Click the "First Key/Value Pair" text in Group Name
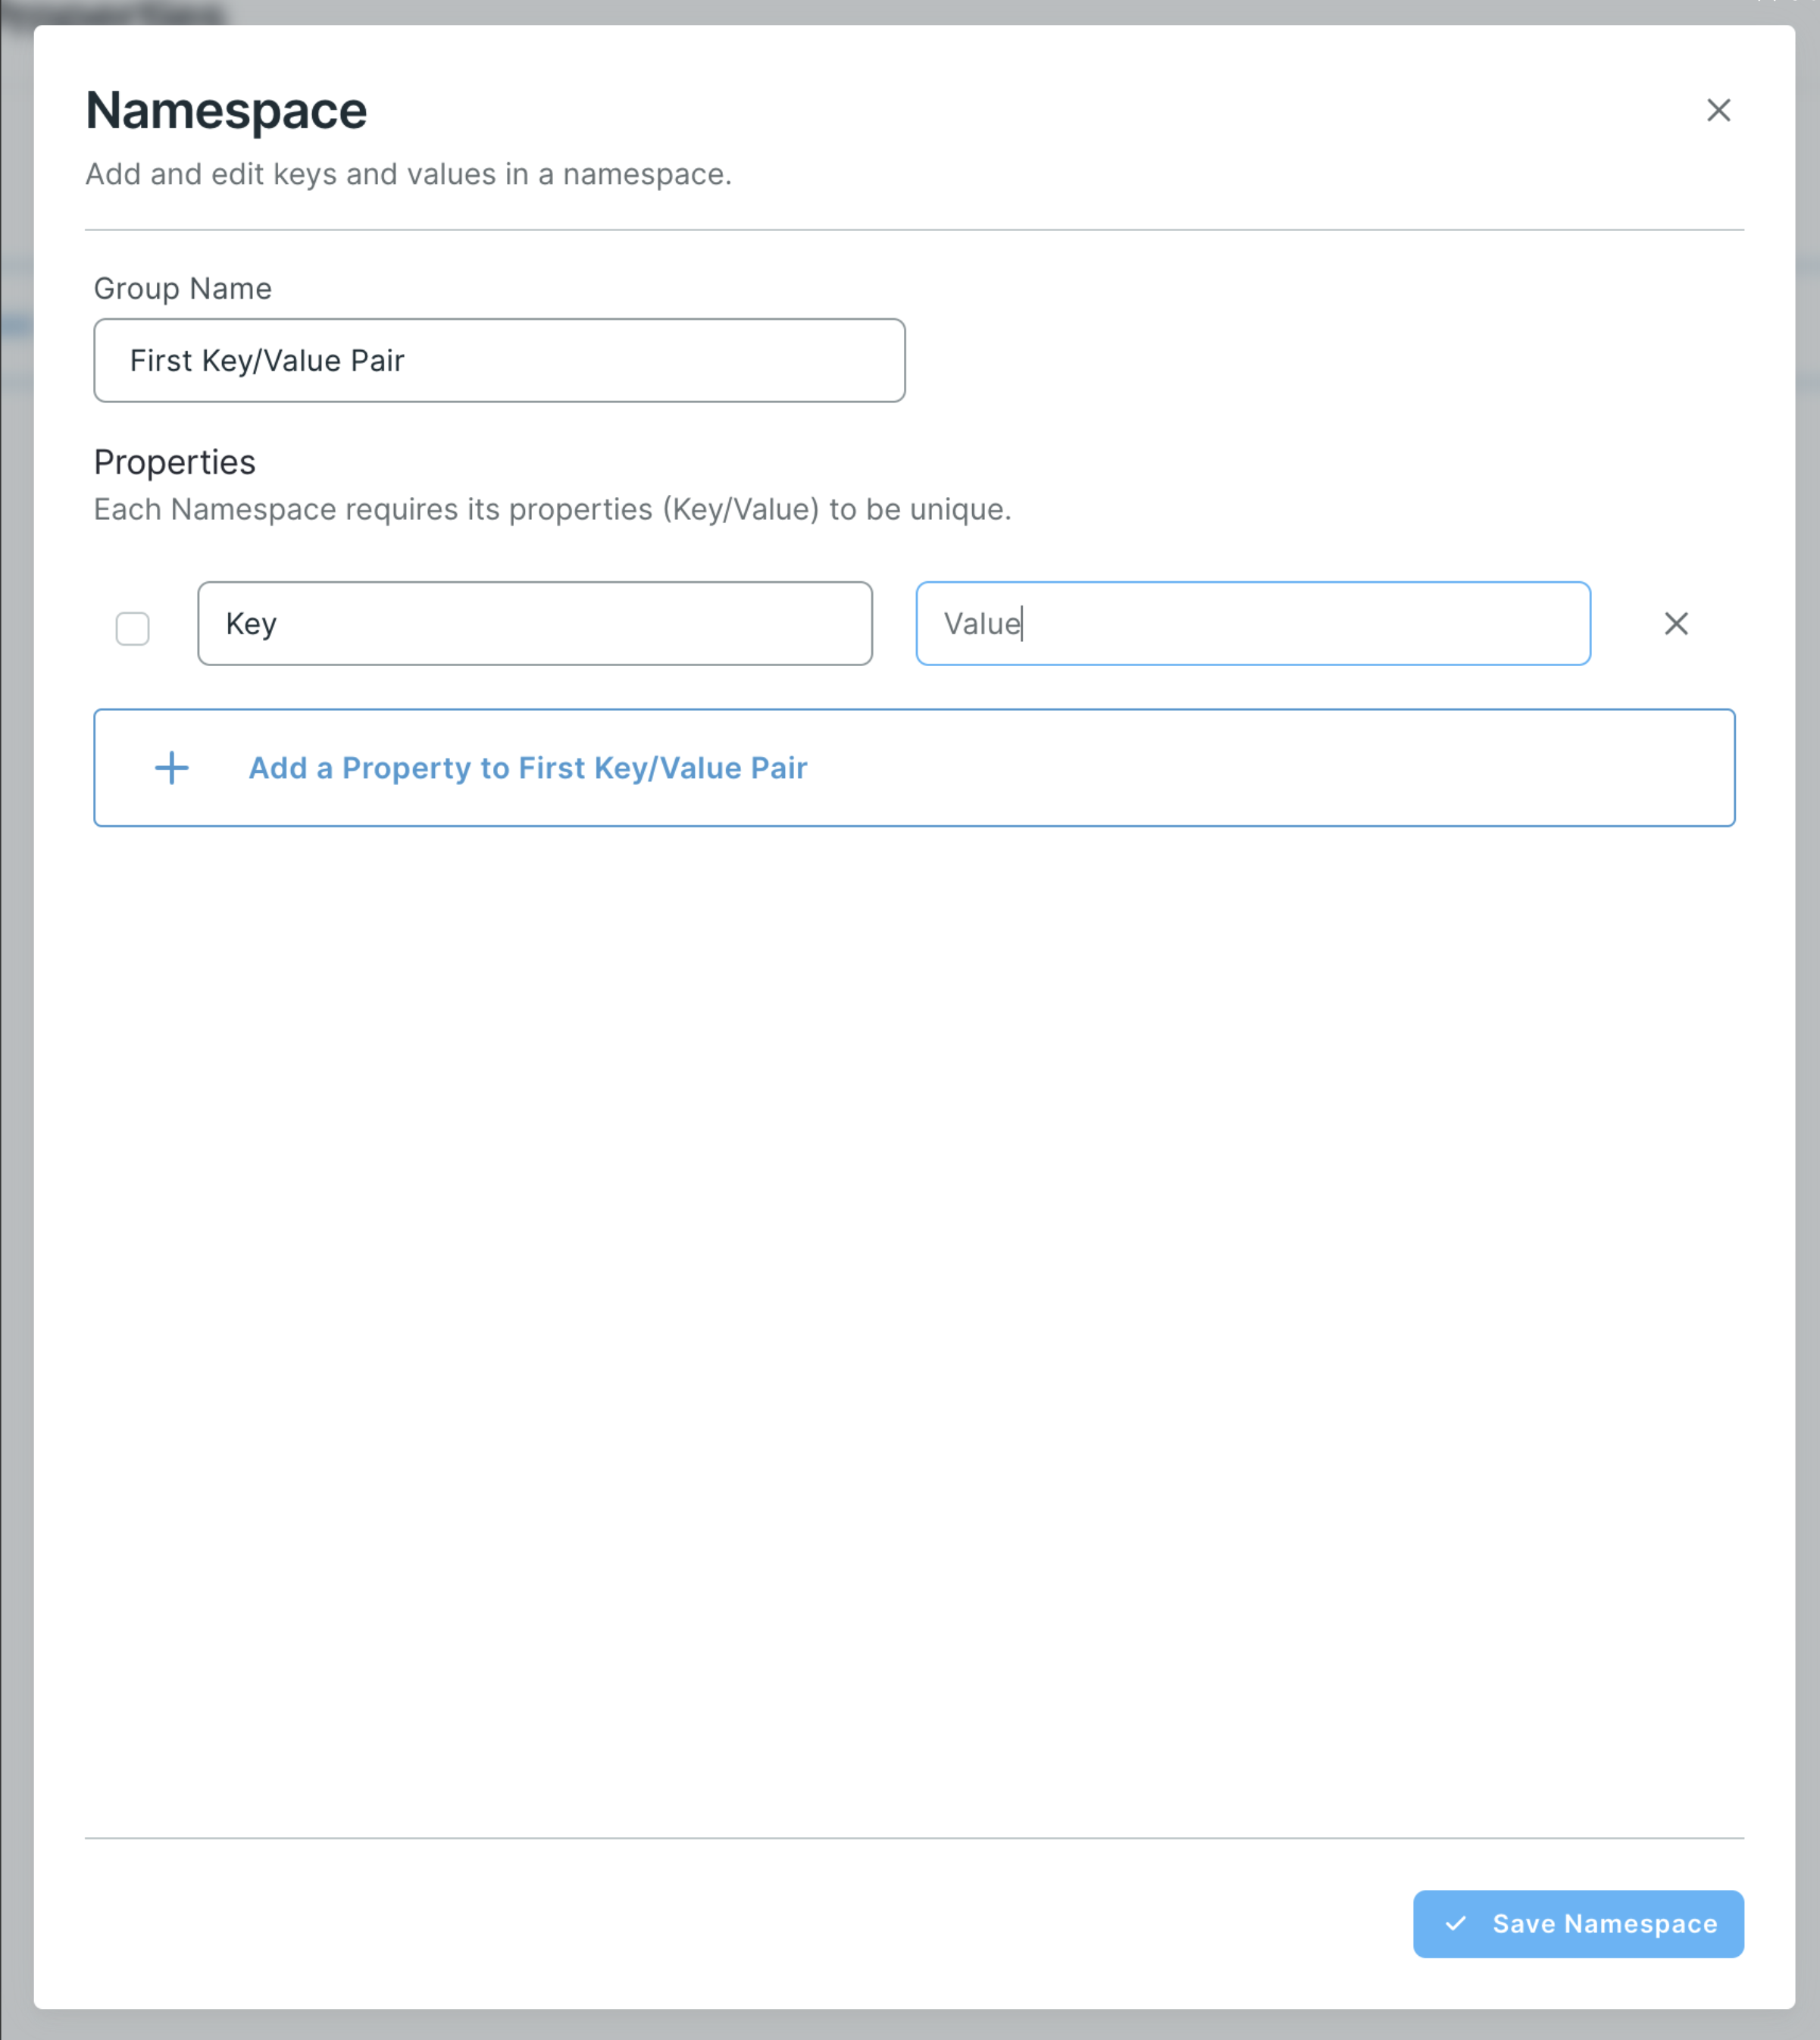Viewport: 1820px width, 2040px height. coord(267,361)
